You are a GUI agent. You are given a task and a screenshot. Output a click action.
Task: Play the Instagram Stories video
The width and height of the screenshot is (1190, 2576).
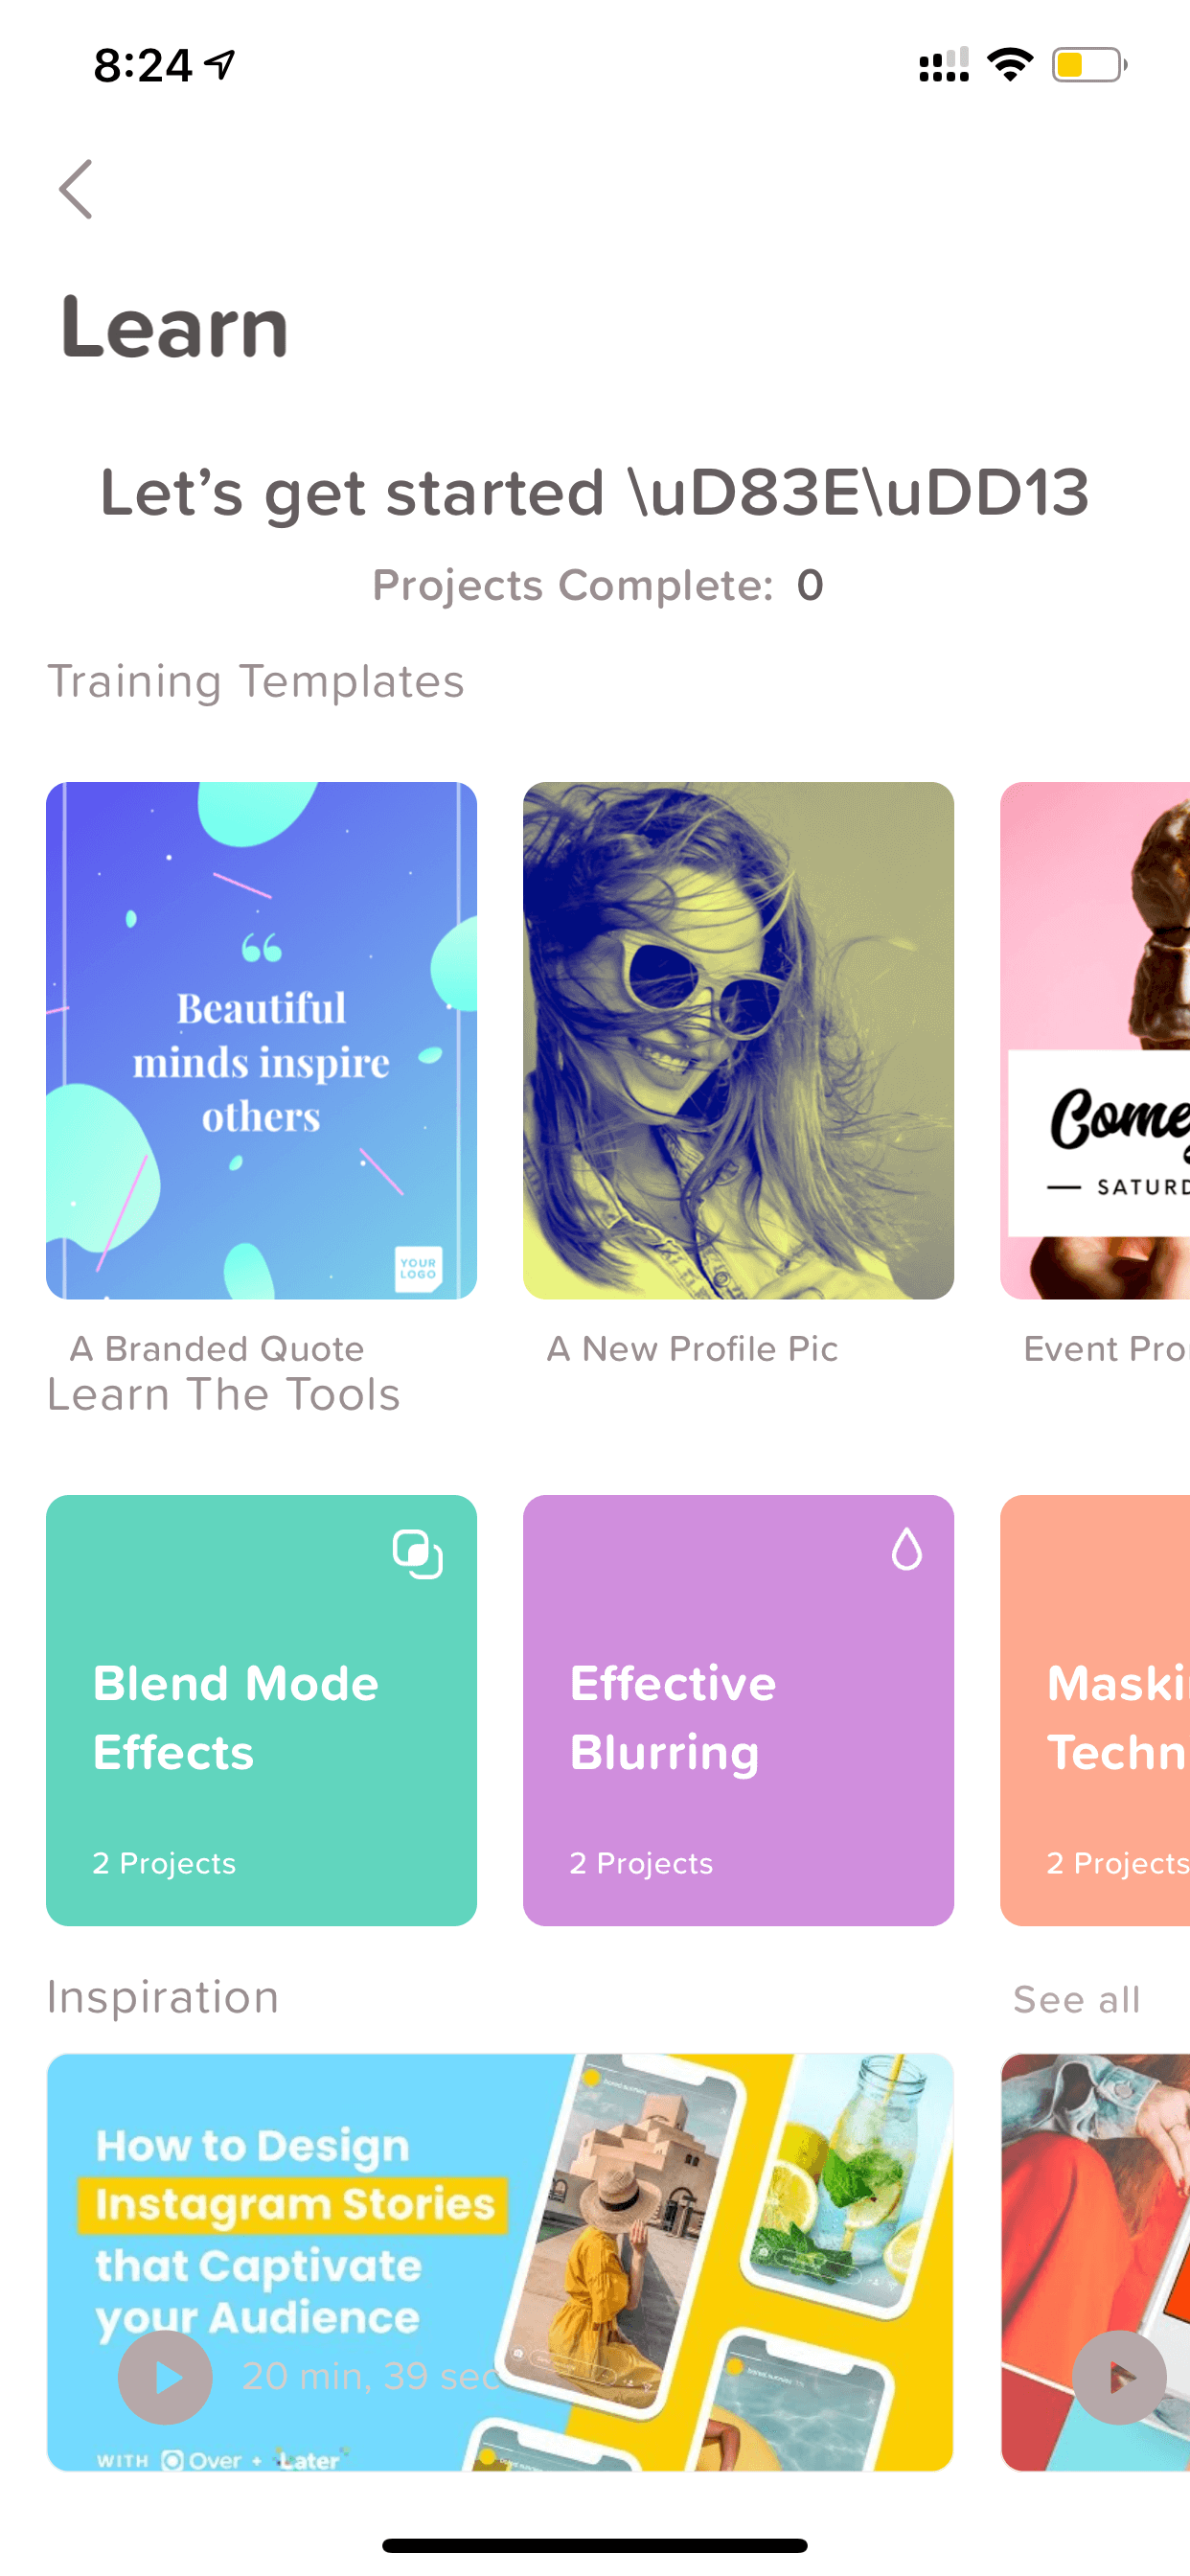(165, 2377)
